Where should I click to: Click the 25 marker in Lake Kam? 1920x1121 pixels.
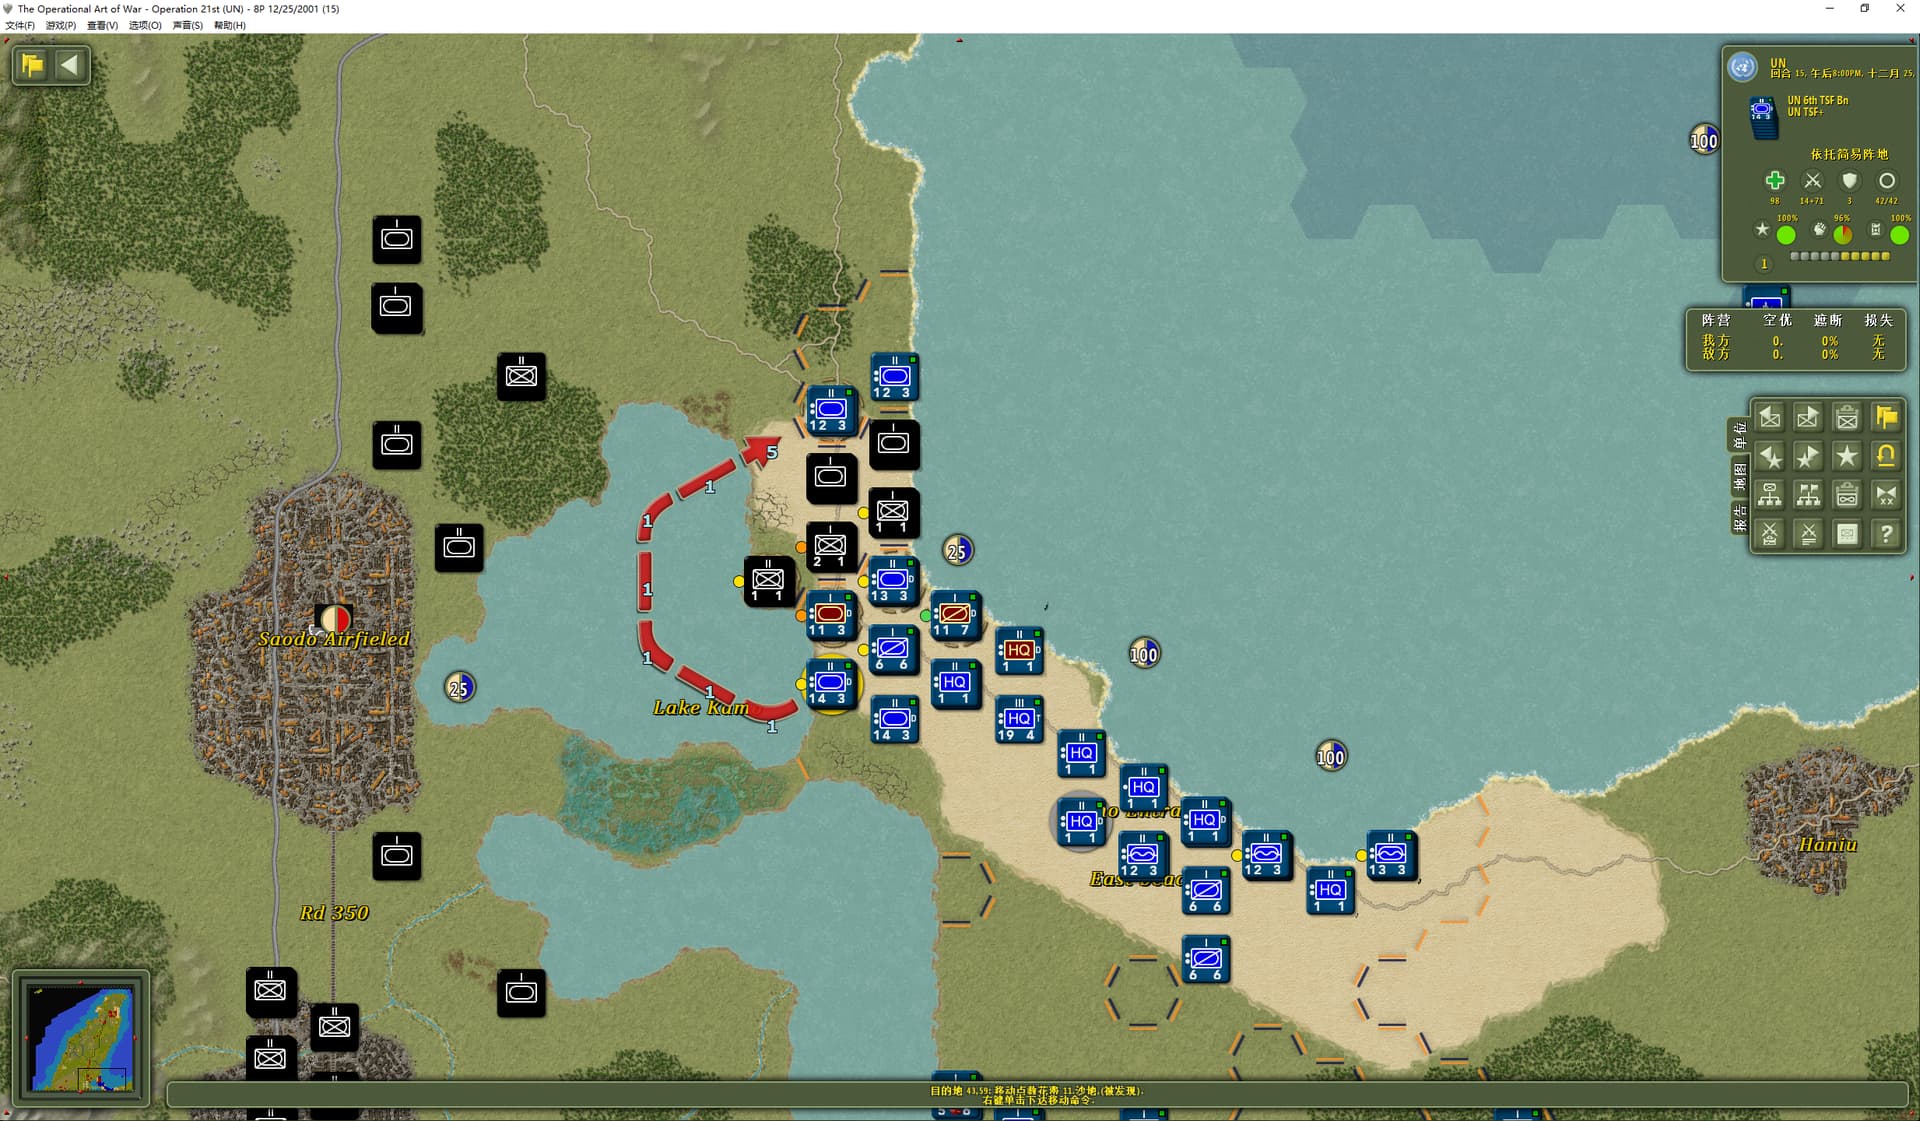pos(459,687)
